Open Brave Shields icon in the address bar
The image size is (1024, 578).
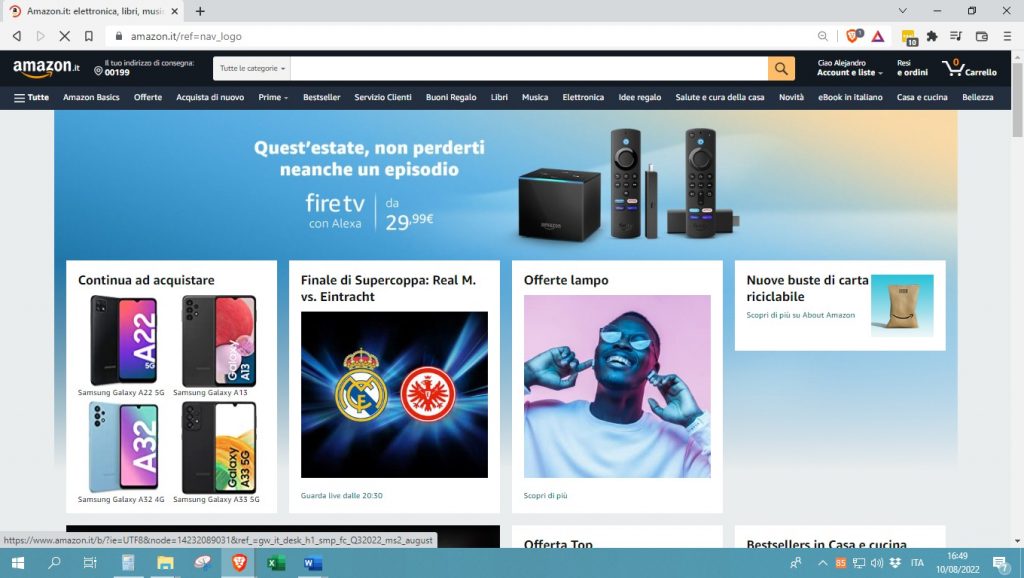pos(853,36)
